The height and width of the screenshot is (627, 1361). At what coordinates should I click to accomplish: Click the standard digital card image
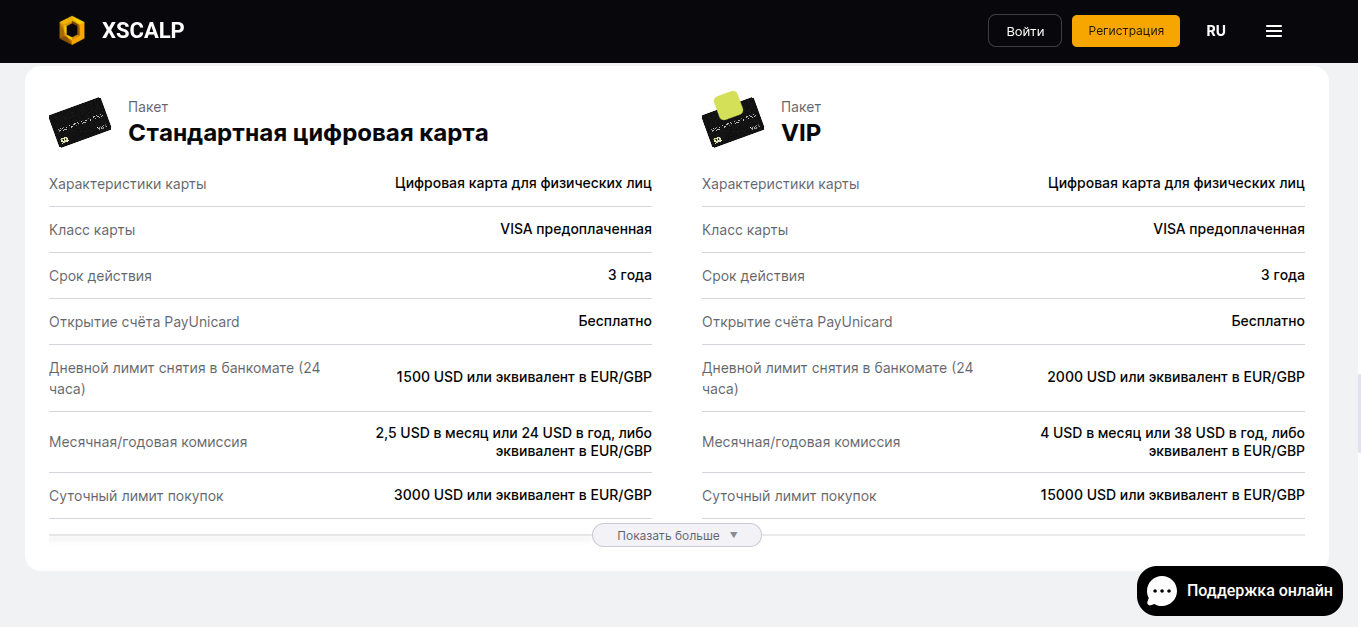(x=80, y=122)
